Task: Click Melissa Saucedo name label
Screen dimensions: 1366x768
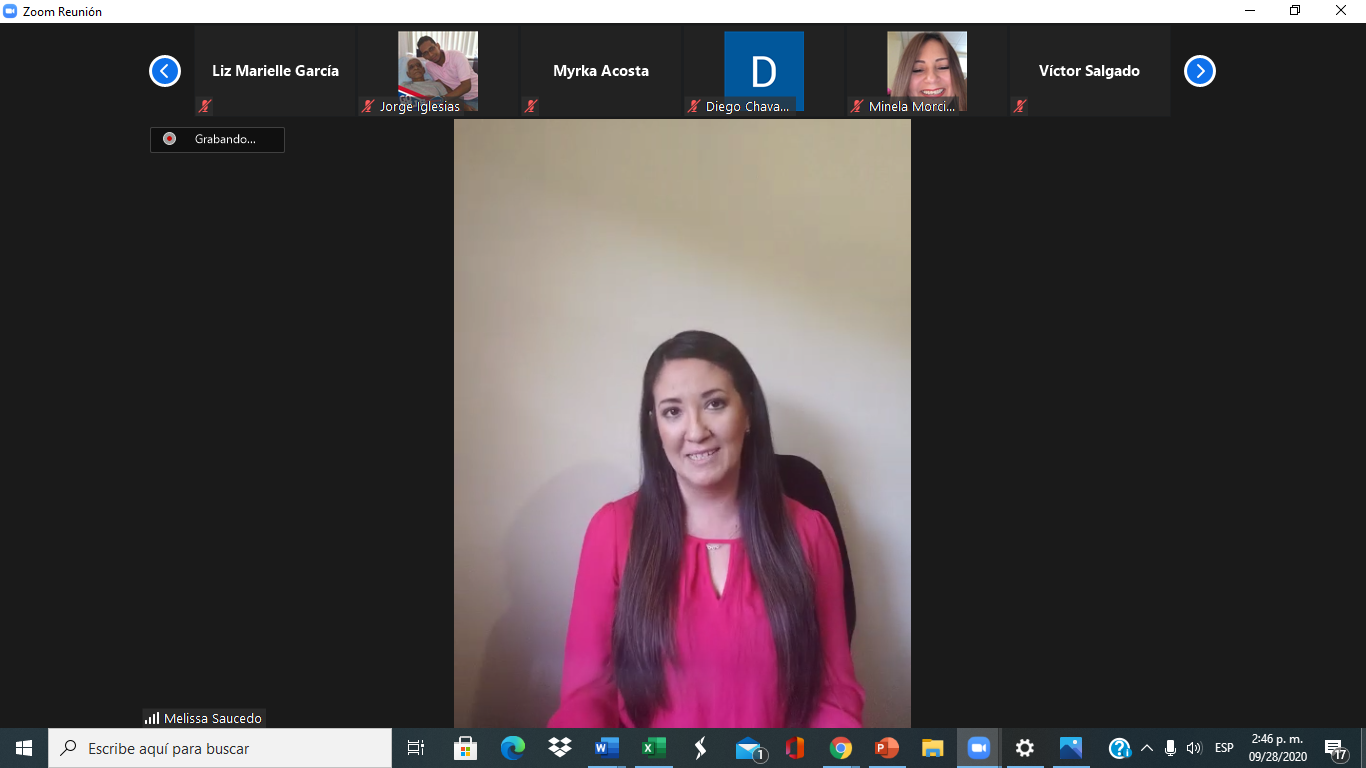Action: (213, 718)
